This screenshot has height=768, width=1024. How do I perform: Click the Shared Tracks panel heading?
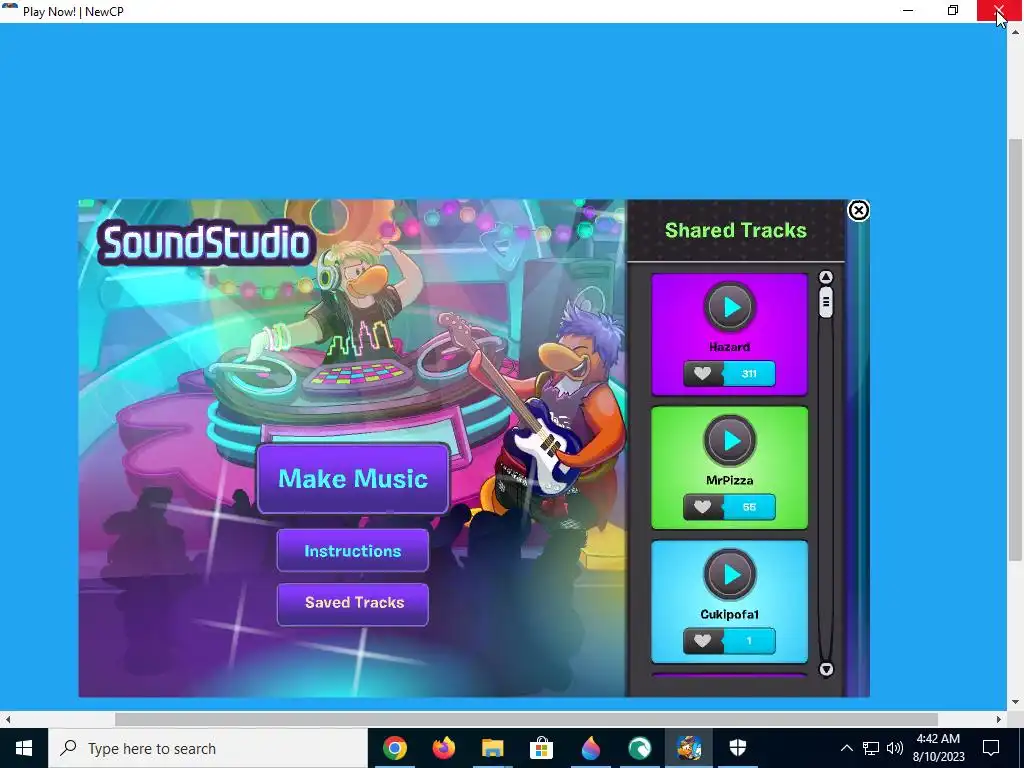(x=735, y=230)
